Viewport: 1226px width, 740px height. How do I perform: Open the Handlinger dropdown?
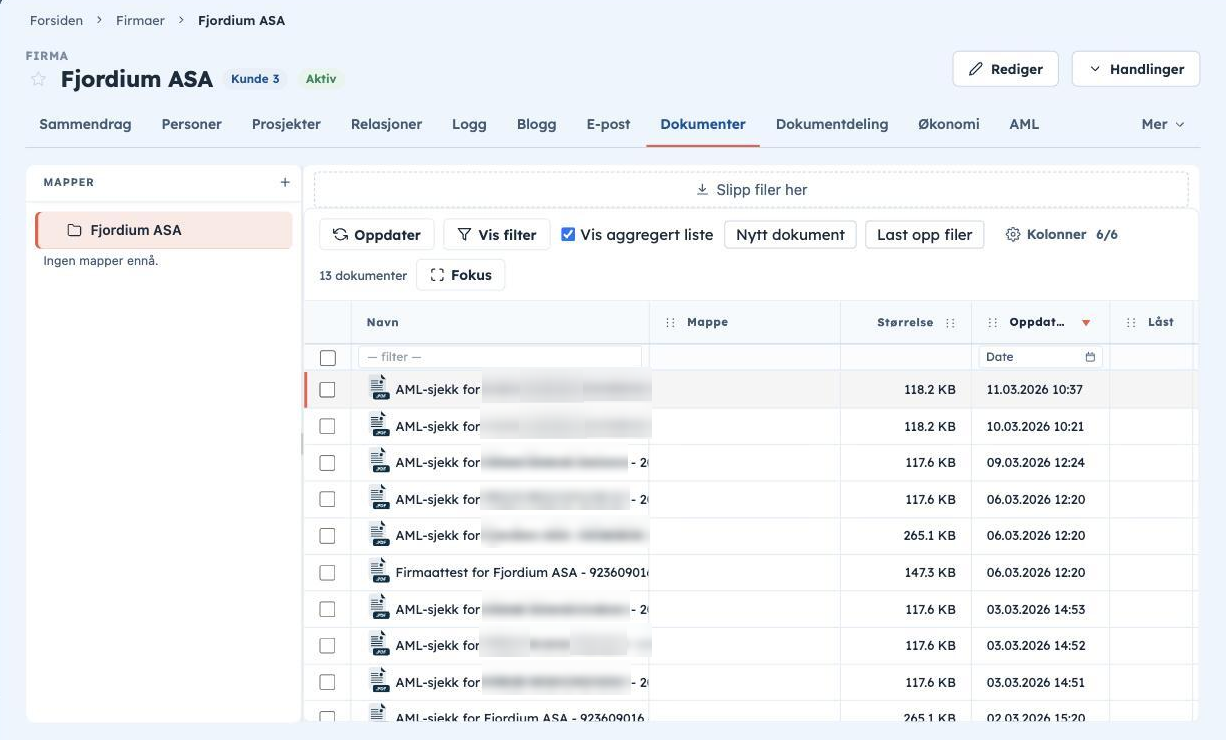point(1135,69)
